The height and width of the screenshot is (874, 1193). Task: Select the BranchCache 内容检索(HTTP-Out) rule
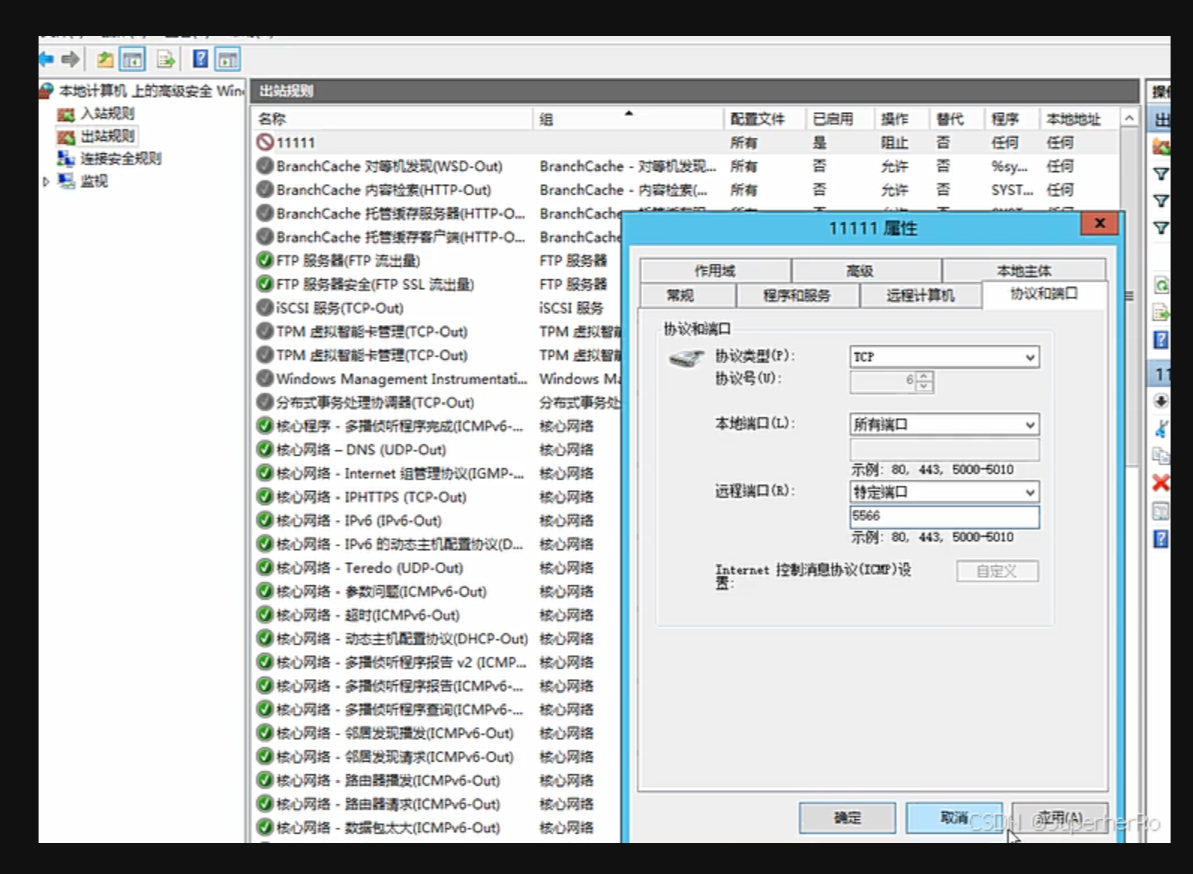383,189
